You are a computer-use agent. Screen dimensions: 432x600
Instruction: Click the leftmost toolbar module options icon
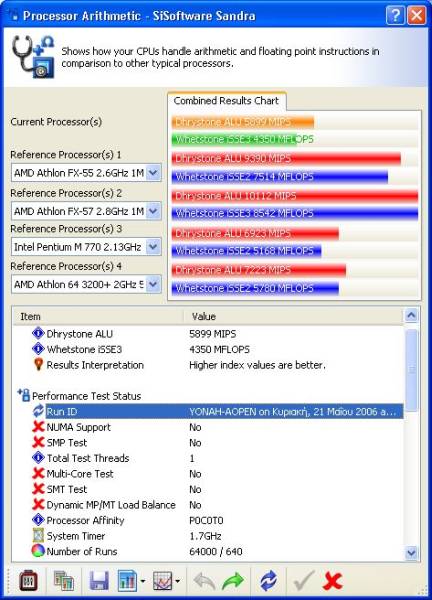click(x=29, y=581)
